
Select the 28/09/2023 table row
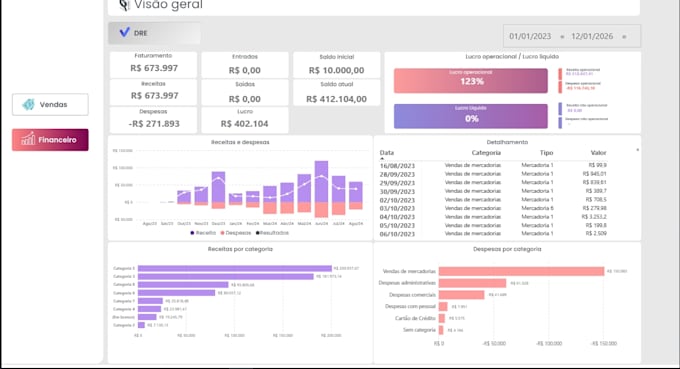[493, 174]
